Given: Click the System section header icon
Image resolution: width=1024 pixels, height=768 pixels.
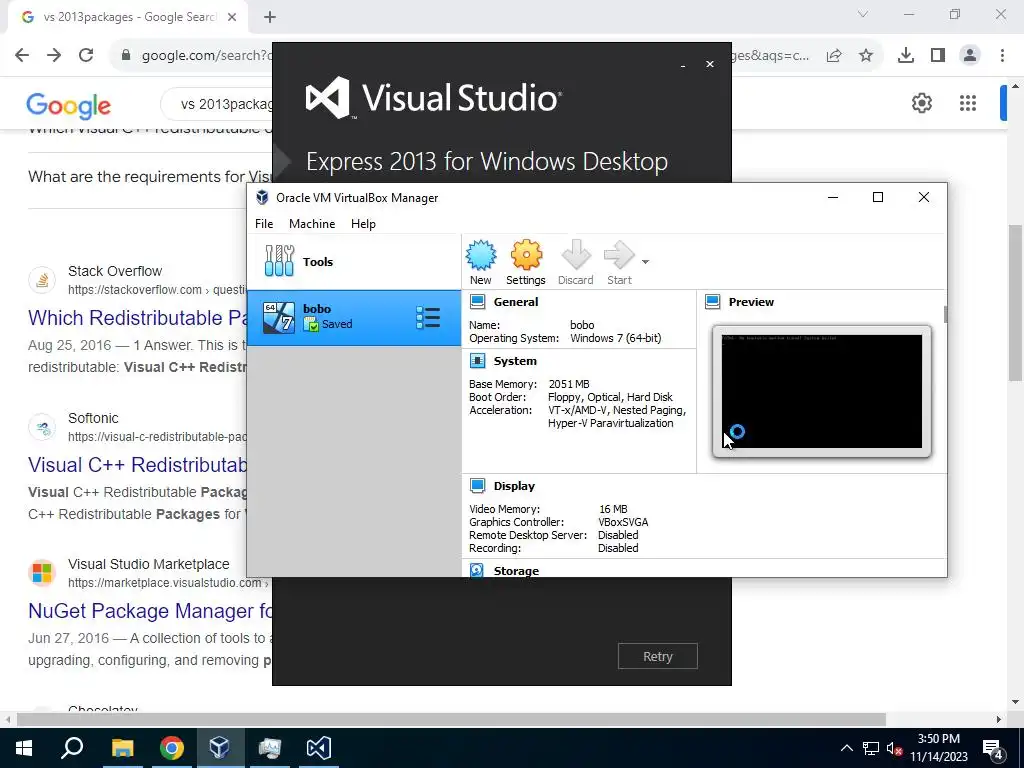Looking at the screenshot, I should [477, 361].
